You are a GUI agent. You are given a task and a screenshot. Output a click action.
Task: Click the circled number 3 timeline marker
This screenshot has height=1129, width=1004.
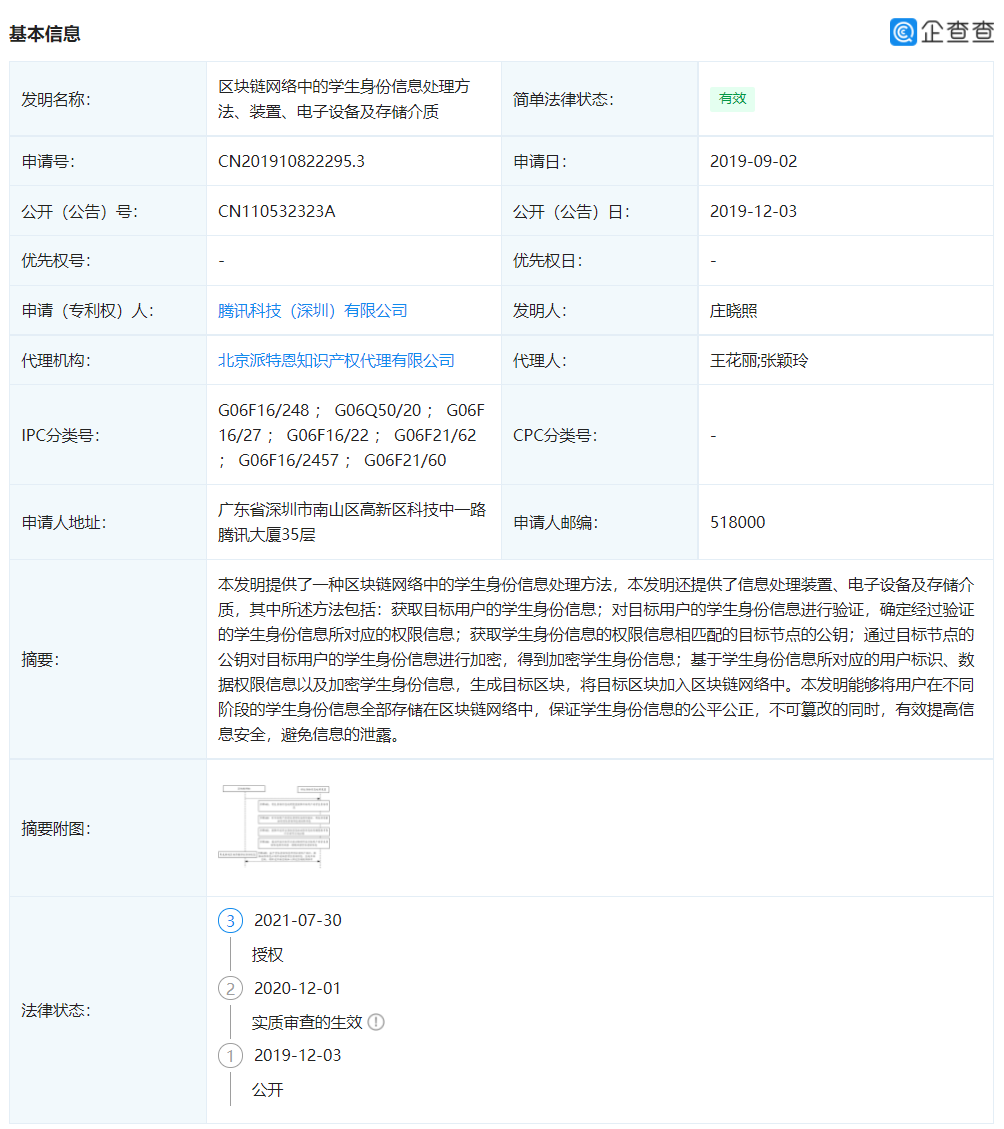pos(230,920)
